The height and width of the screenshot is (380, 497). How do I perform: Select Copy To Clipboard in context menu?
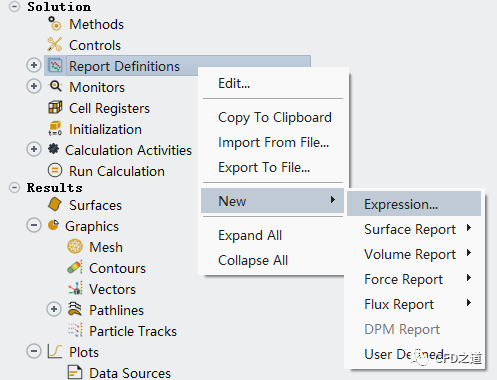275,117
